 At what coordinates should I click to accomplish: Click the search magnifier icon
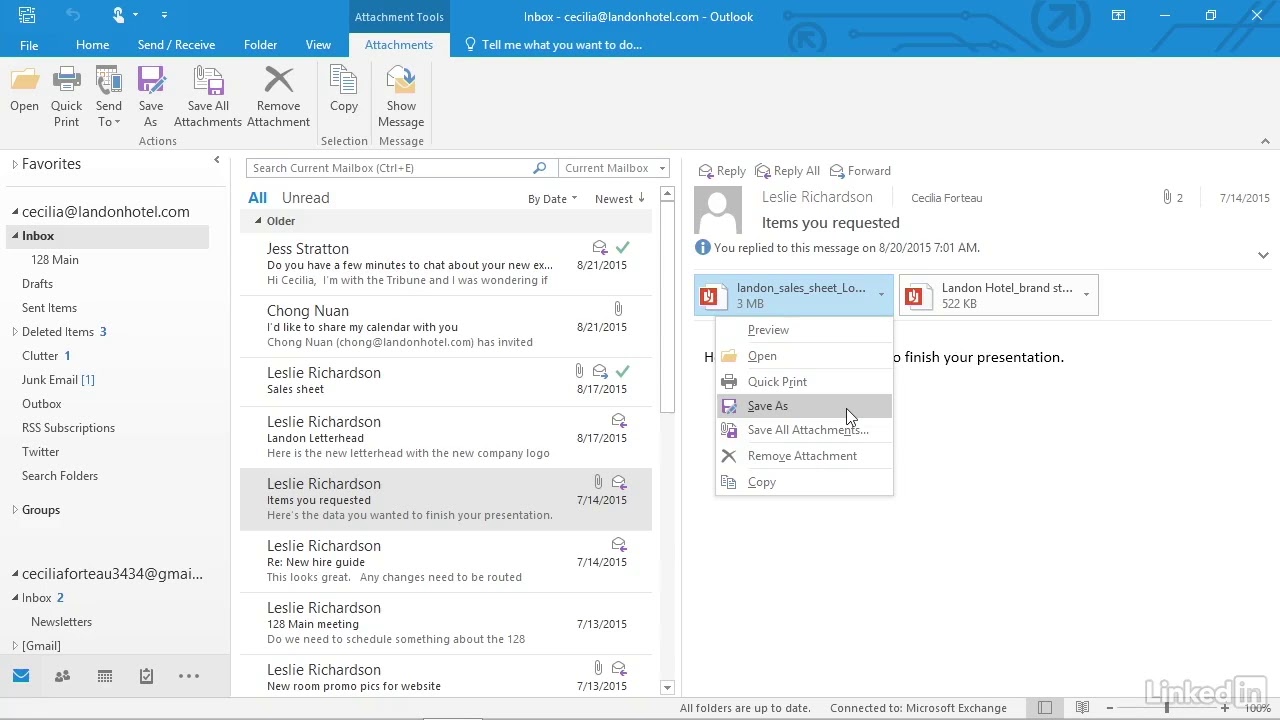pyautogui.click(x=540, y=168)
